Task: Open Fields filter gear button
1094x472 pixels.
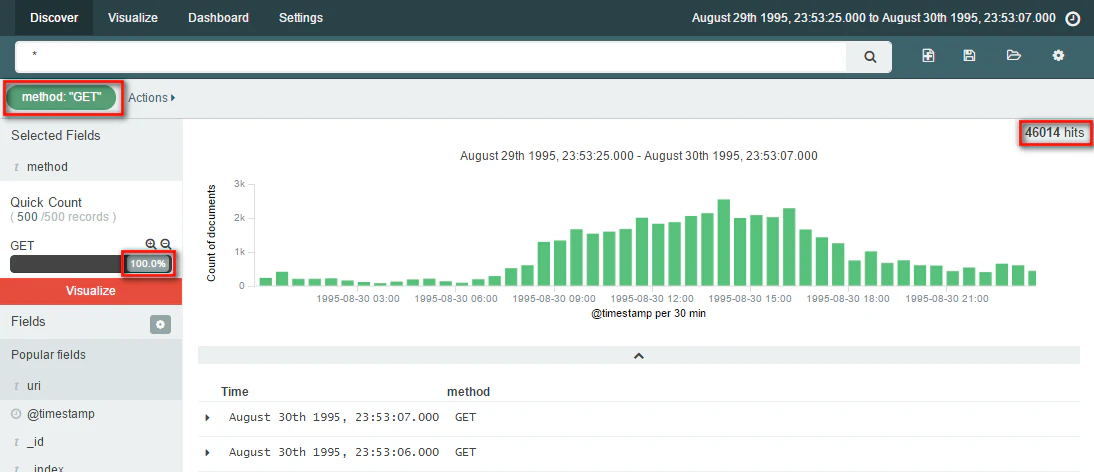Action: pos(160,325)
